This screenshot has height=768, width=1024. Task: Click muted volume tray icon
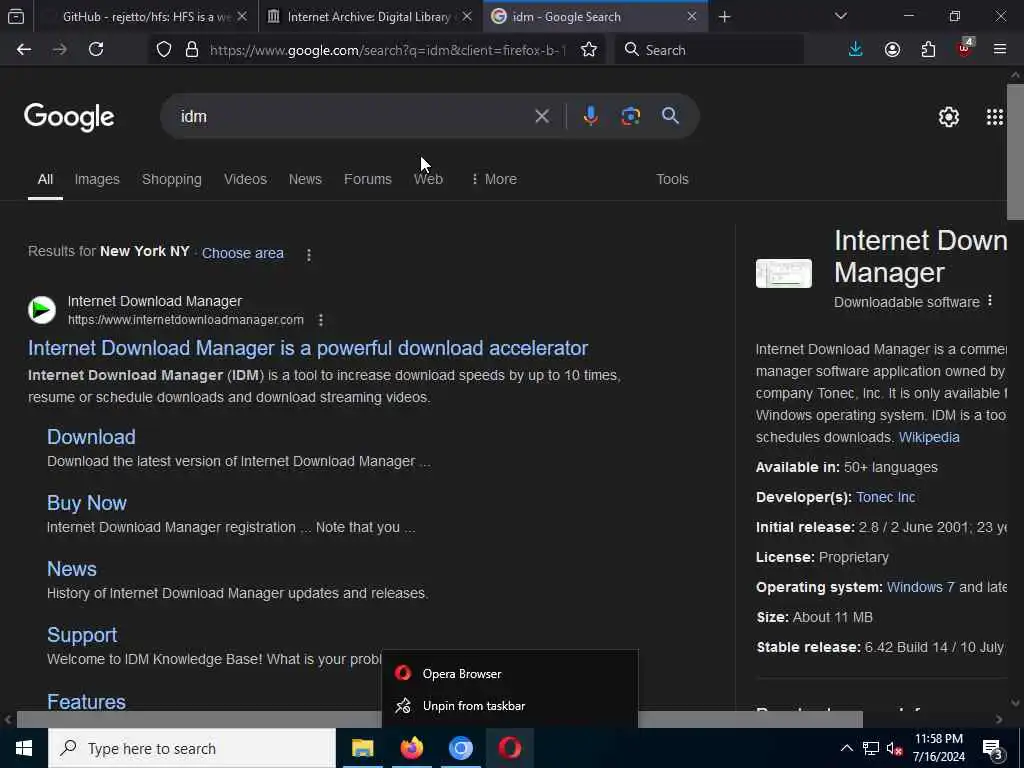[x=895, y=749]
